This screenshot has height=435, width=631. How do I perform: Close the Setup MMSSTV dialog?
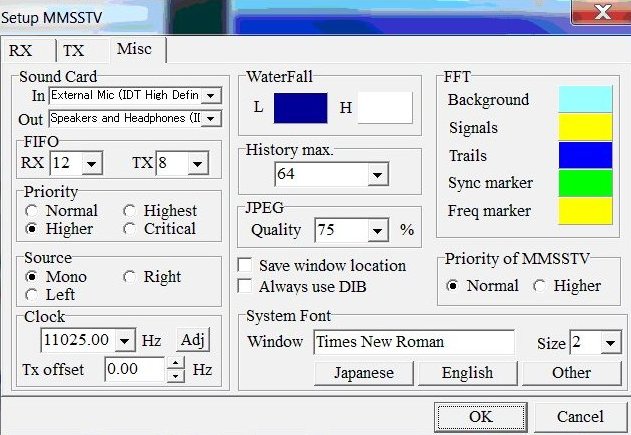coord(602,12)
